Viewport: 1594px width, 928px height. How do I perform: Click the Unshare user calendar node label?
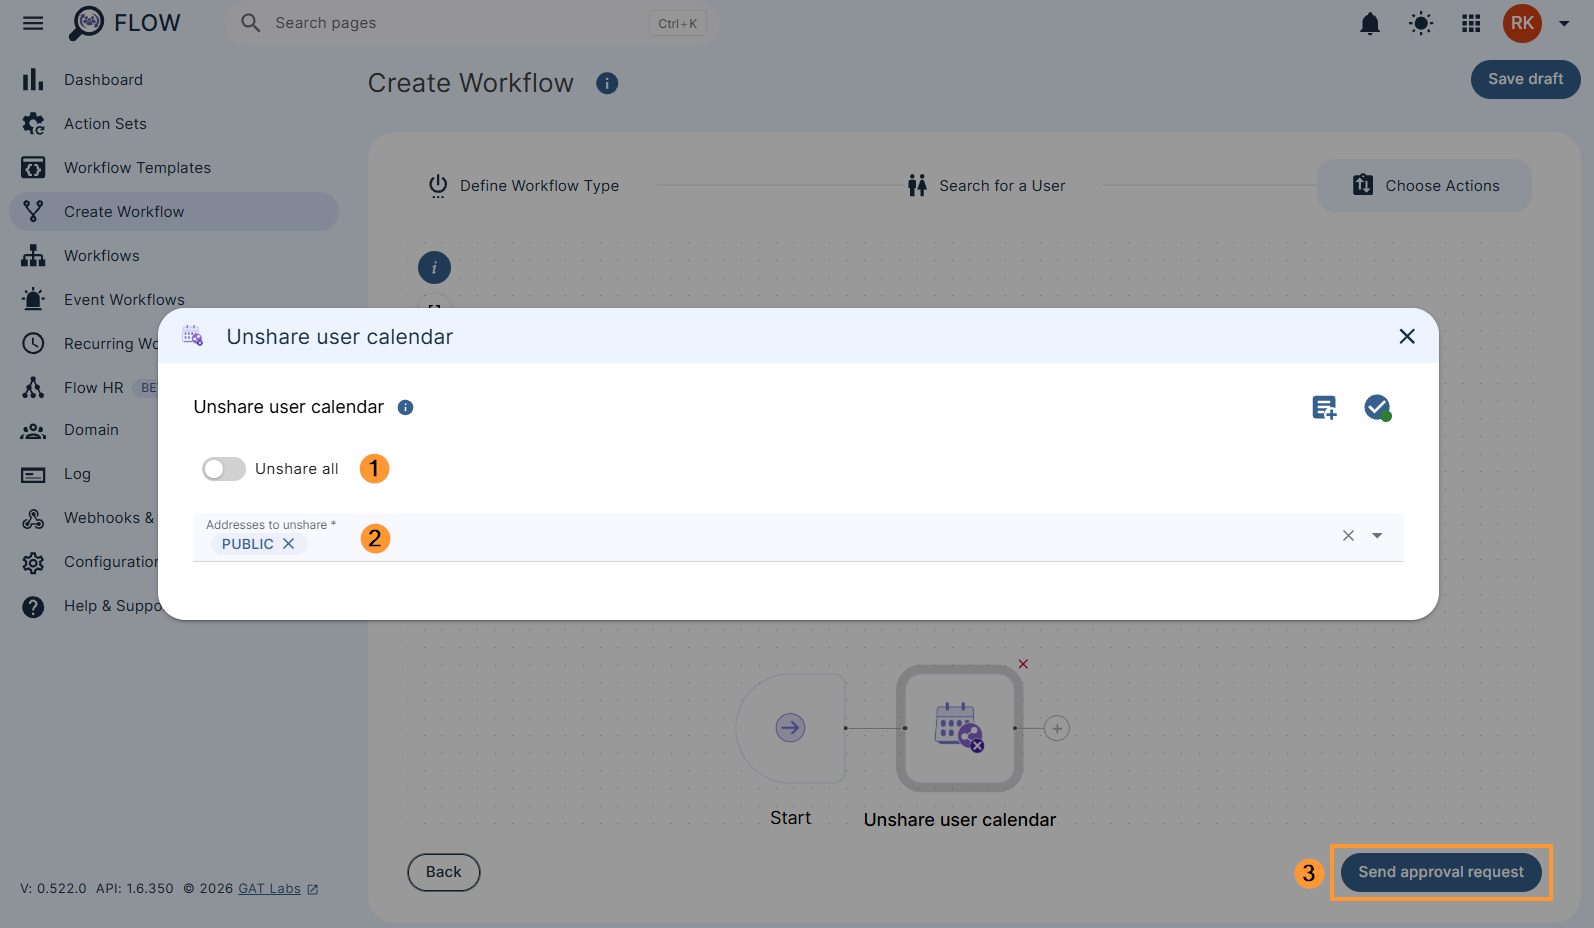[960, 820]
